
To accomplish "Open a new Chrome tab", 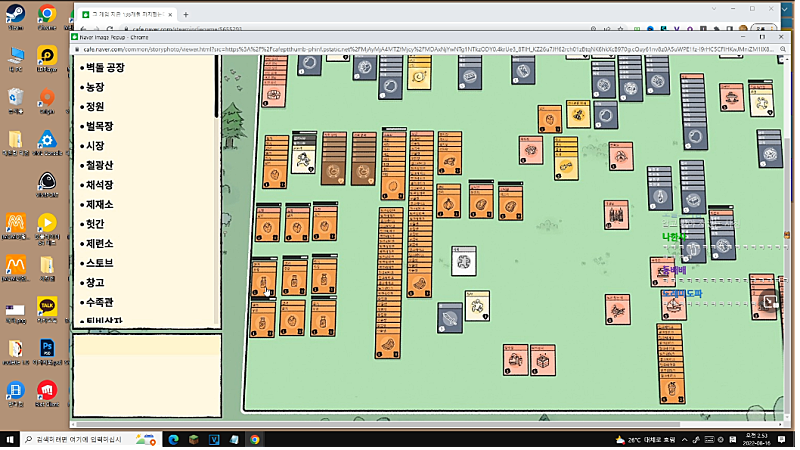I will pyautogui.click(x=186, y=16).
